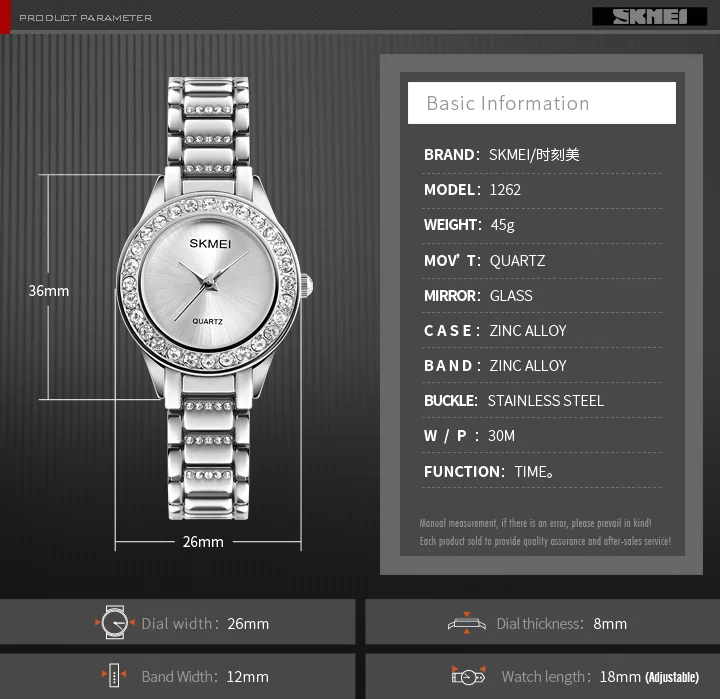Click the GLASS mirror value
This screenshot has width=720, height=699.
[511, 295]
